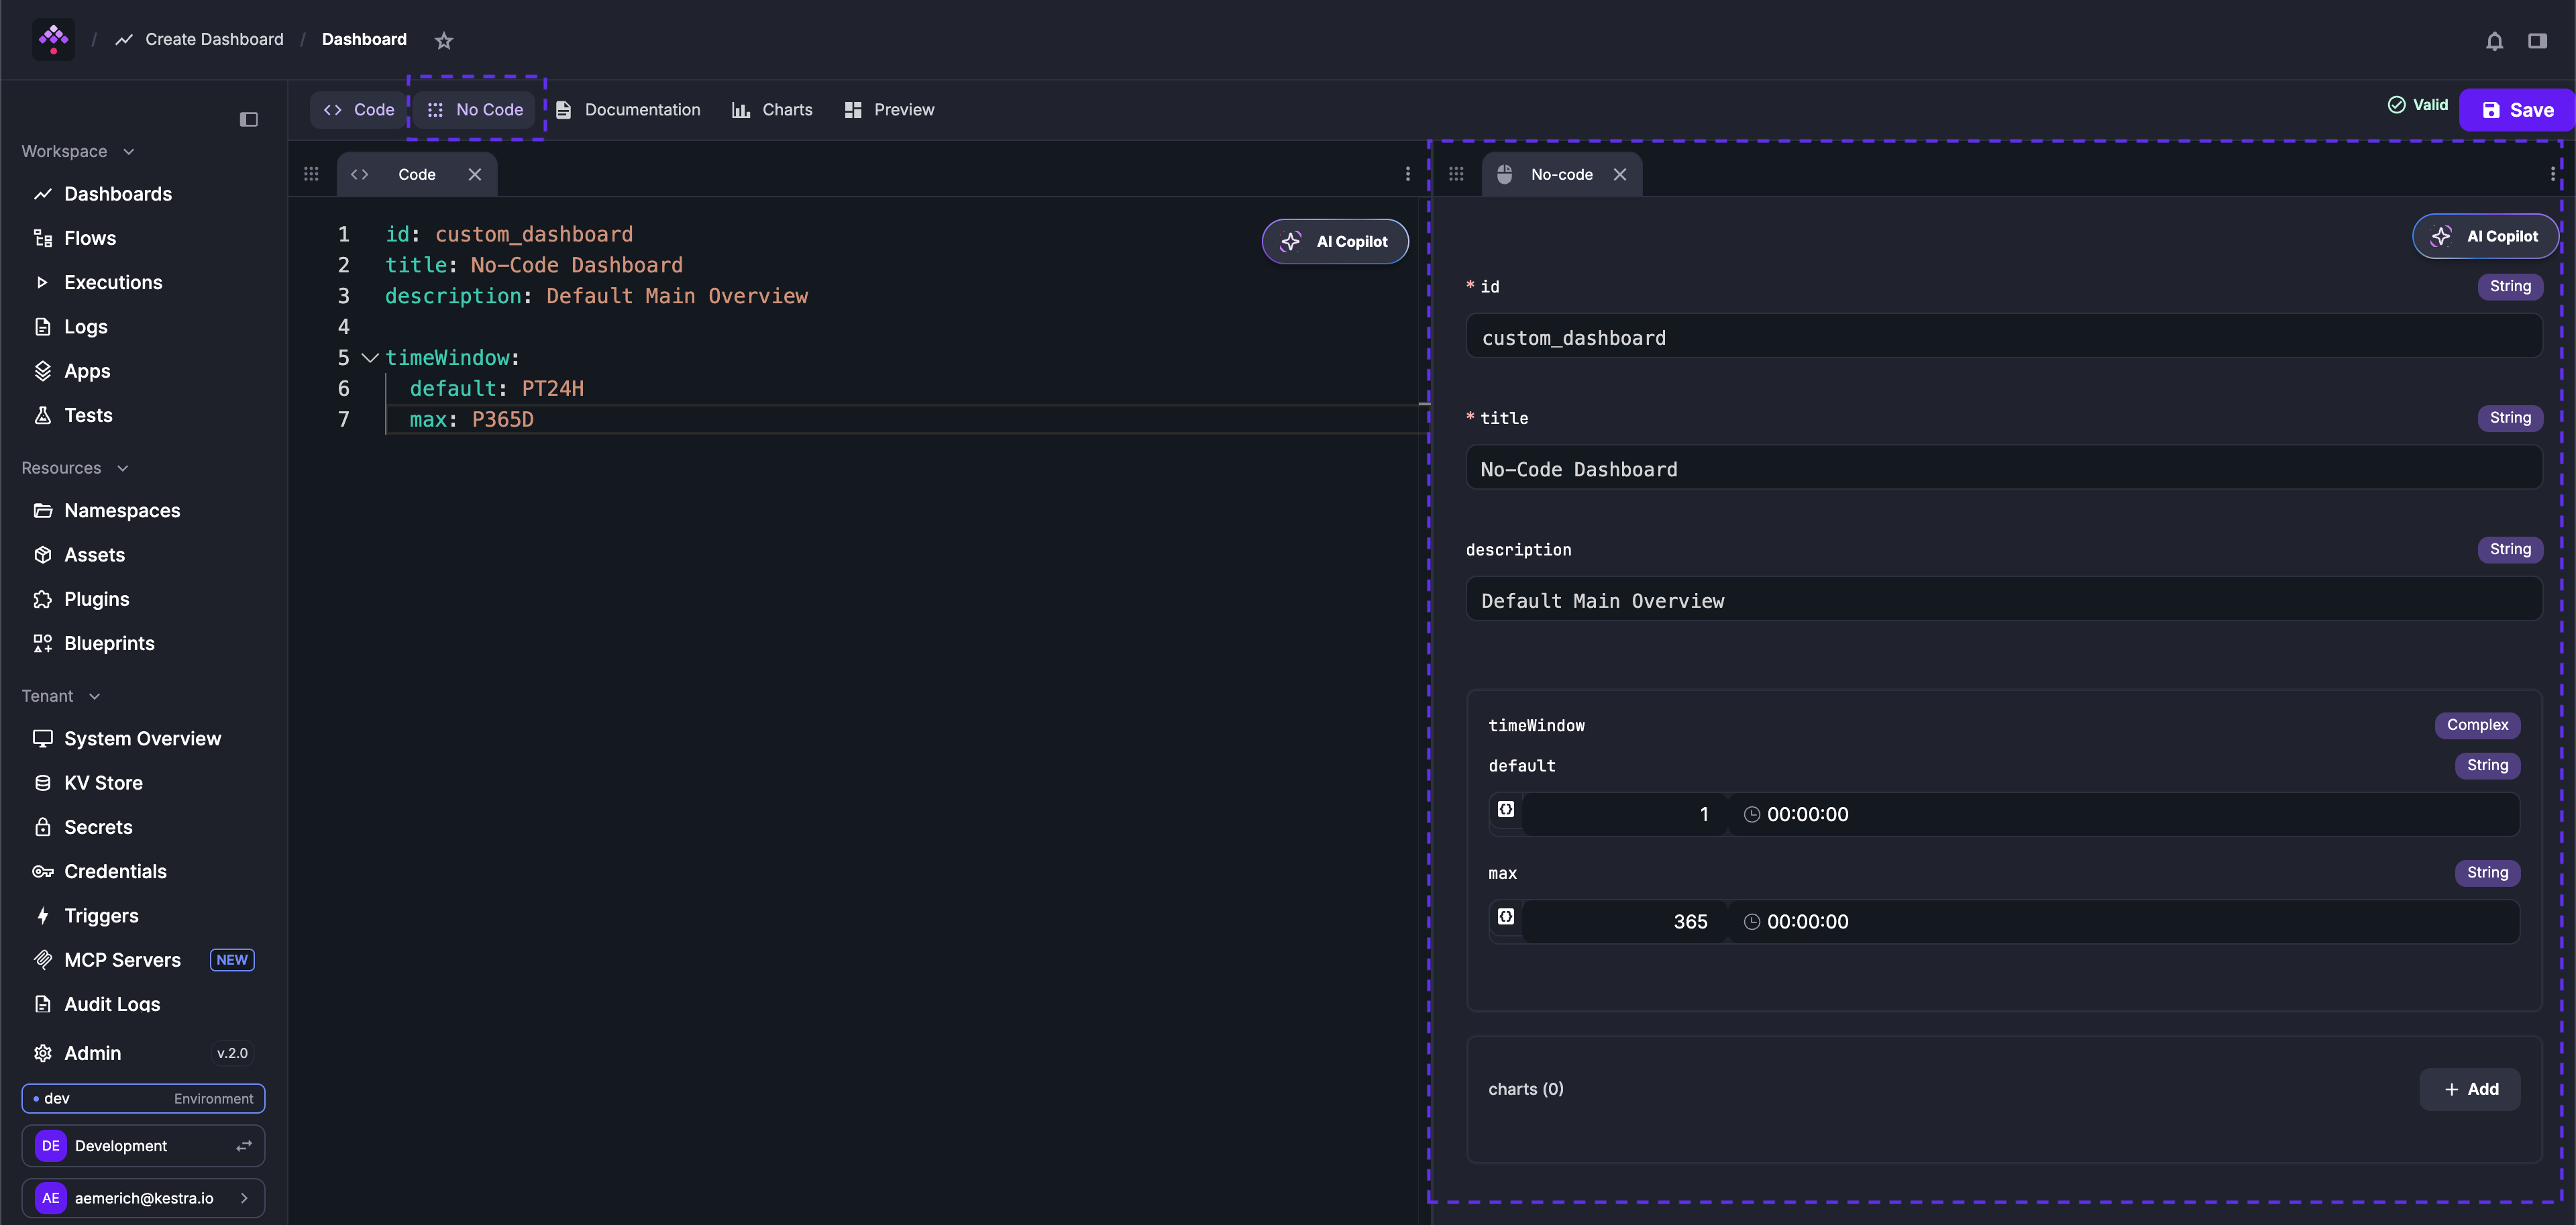The height and width of the screenshot is (1225, 2576).
Task: Open AI Copilot in code editor
Action: tap(1335, 241)
